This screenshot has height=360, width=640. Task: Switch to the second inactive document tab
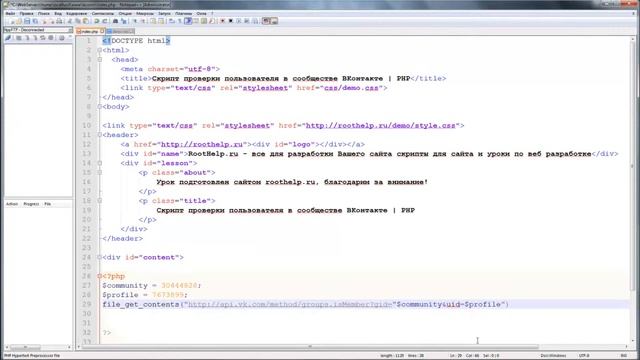pyautogui.click(x=120, y=31)
